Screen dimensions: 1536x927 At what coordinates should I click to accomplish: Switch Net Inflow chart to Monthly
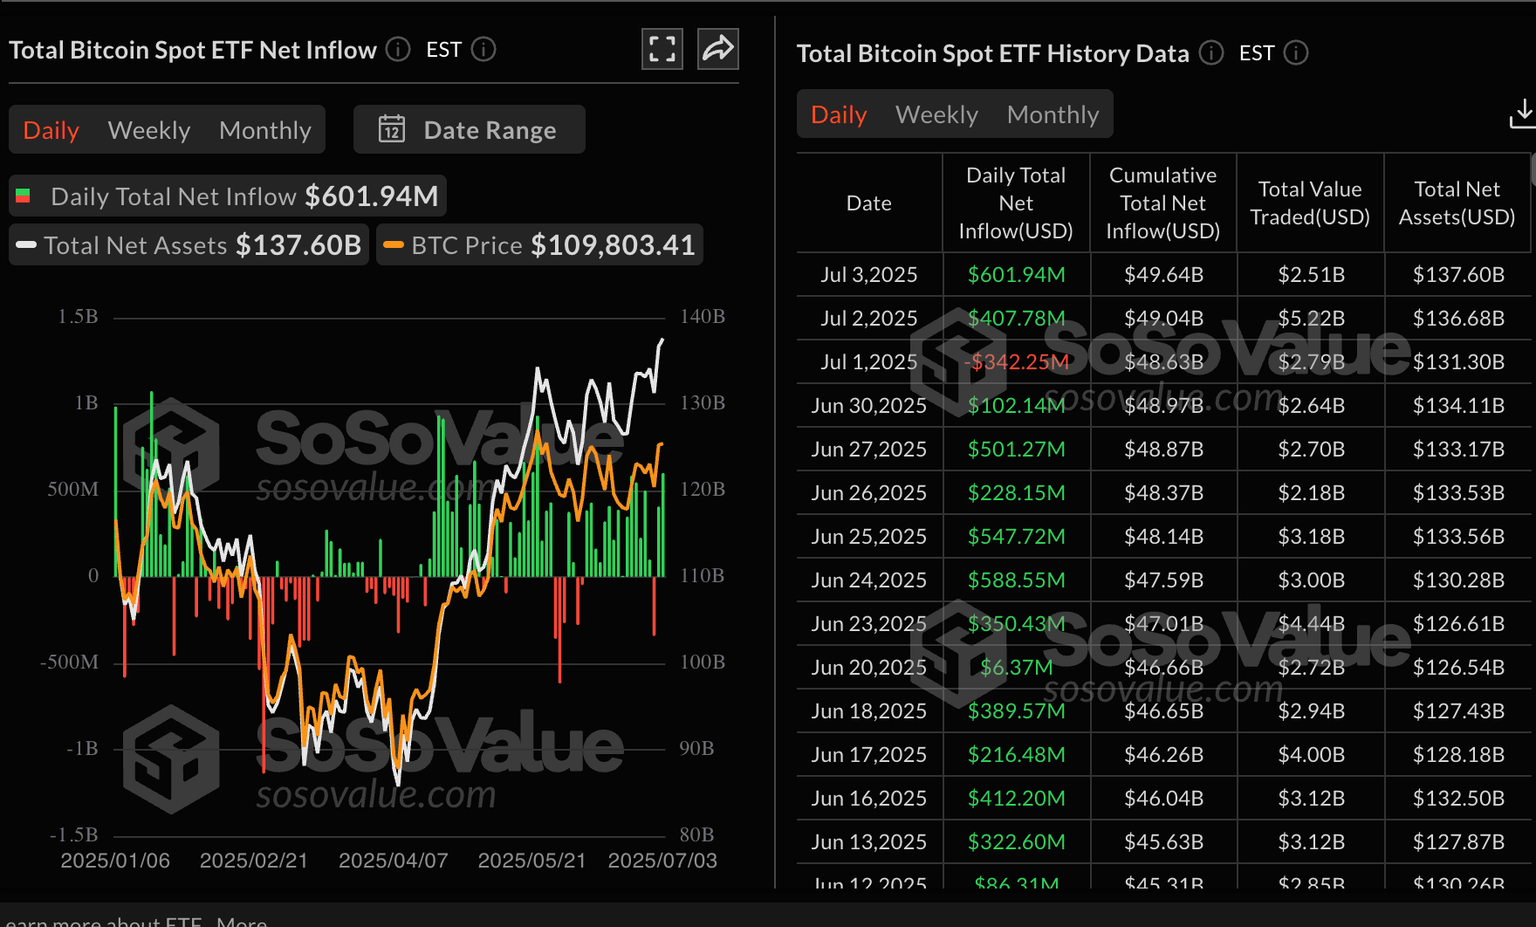tap(265, 130)
